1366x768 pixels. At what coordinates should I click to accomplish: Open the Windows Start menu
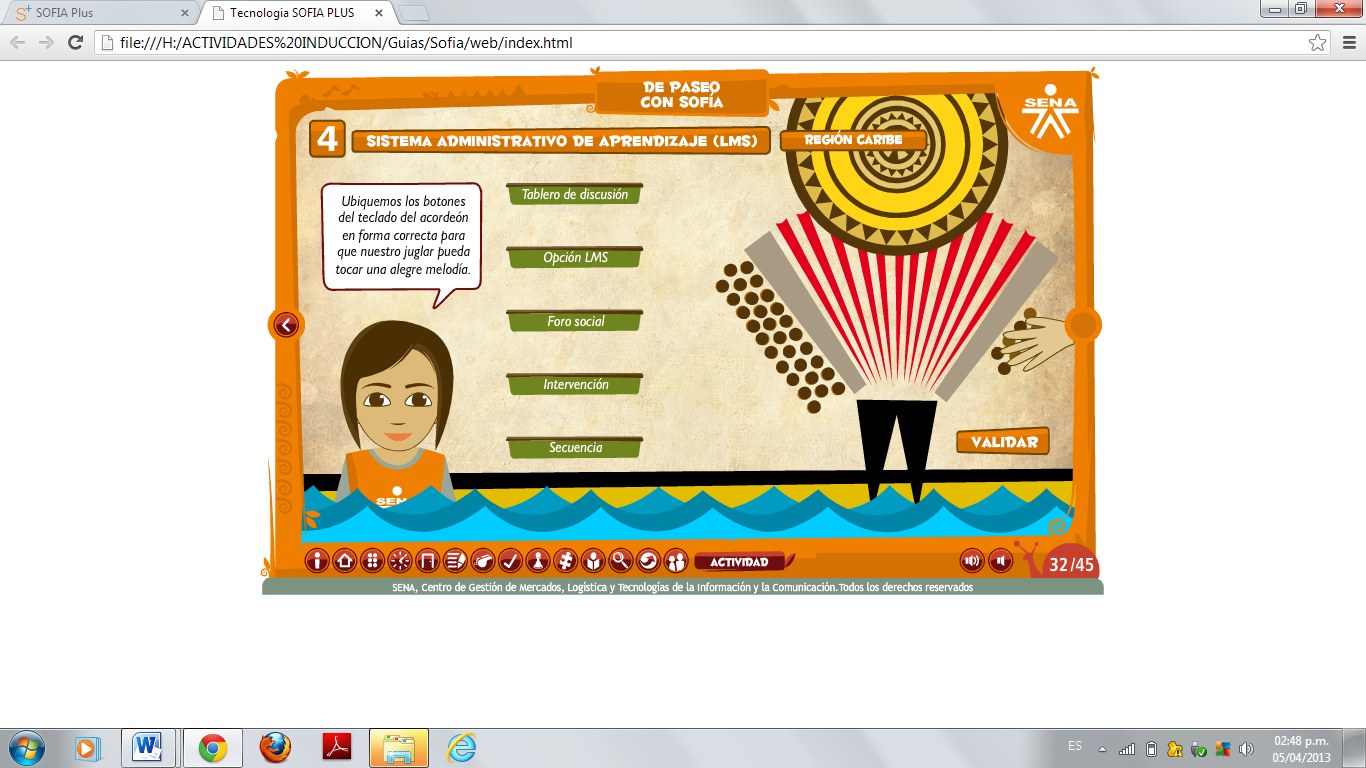click(x=27, y=748)
